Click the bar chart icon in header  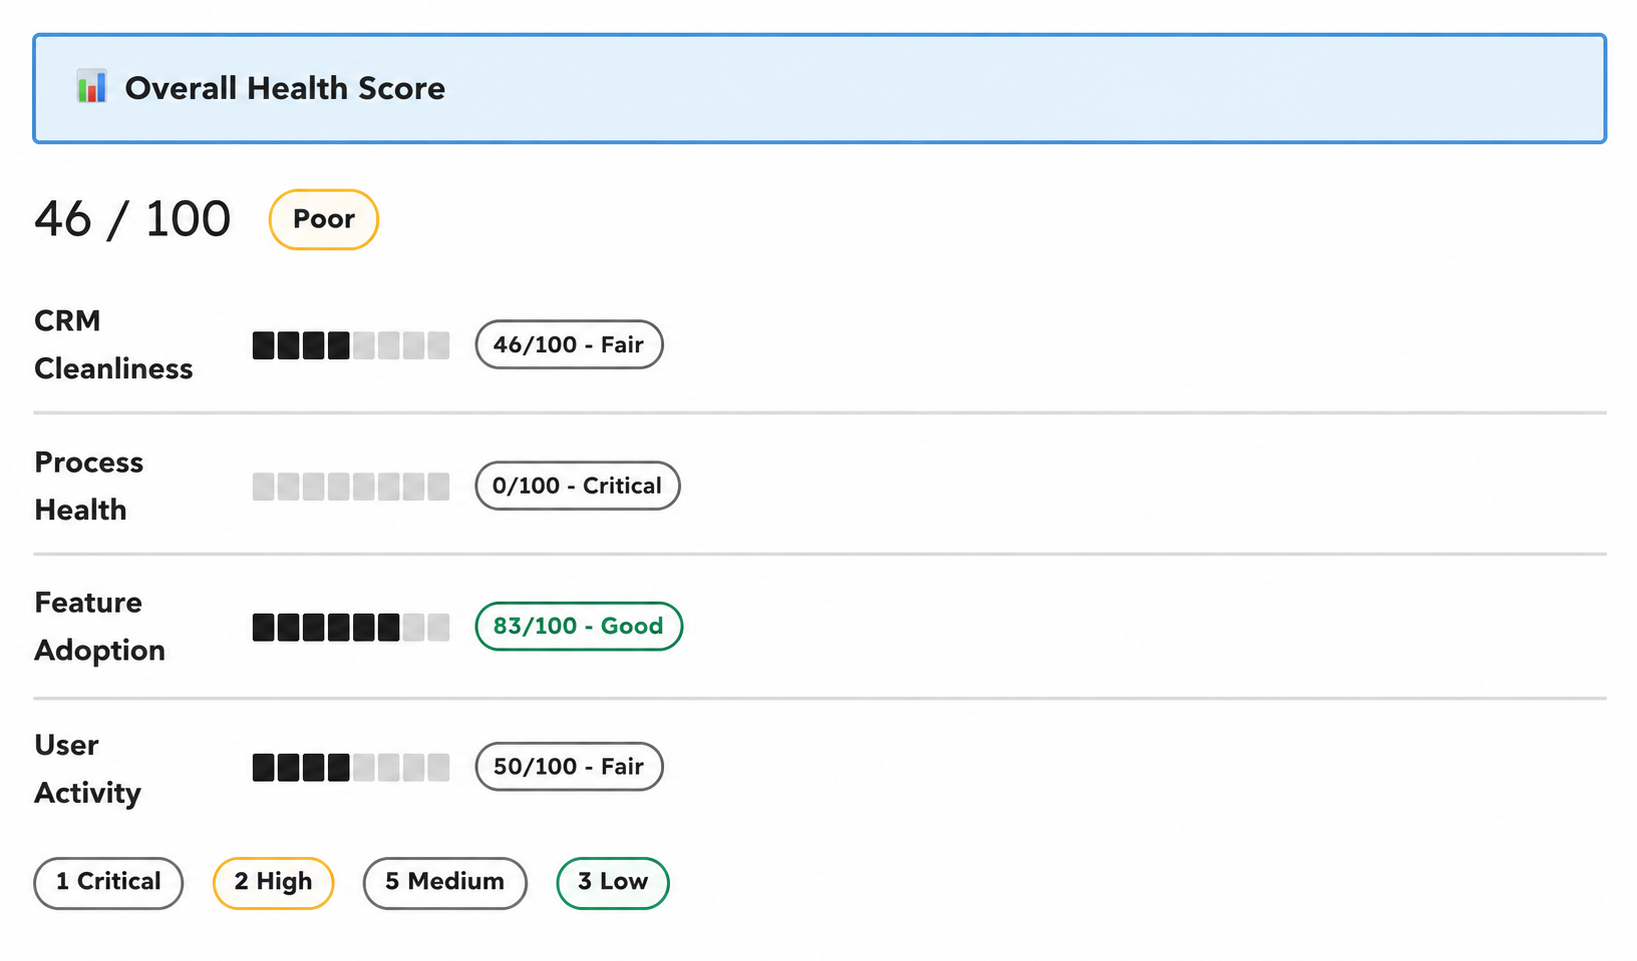pyautogui.click(x=91, y=87)
